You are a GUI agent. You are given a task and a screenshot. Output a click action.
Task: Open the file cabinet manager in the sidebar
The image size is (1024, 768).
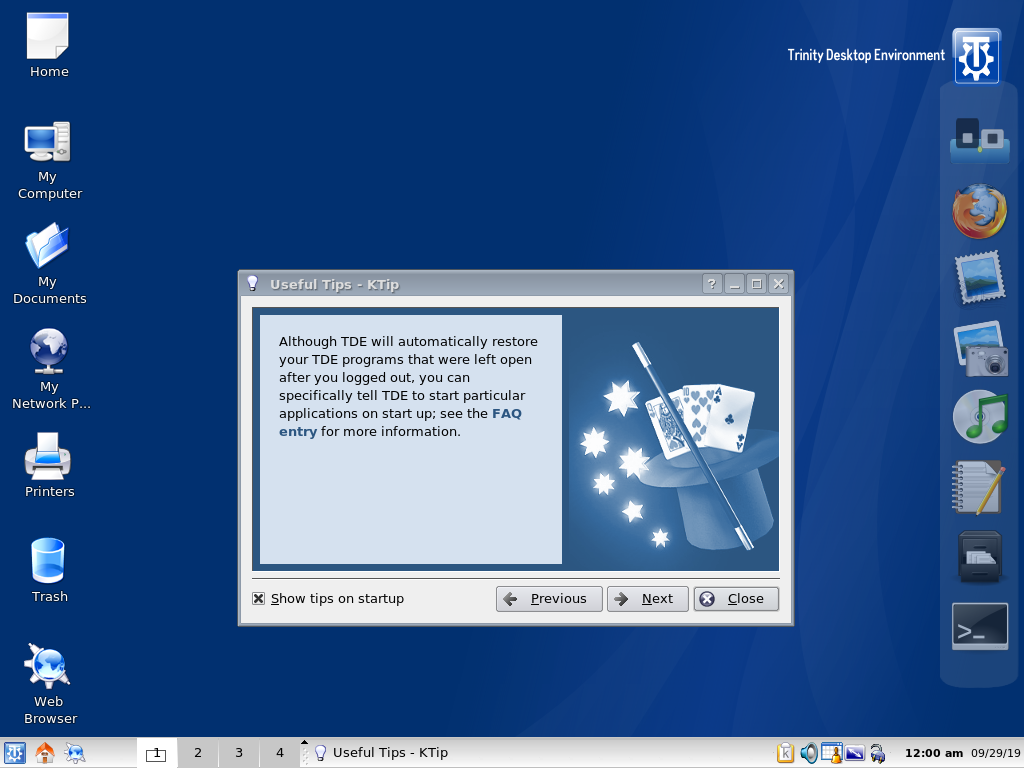(980, 556)
